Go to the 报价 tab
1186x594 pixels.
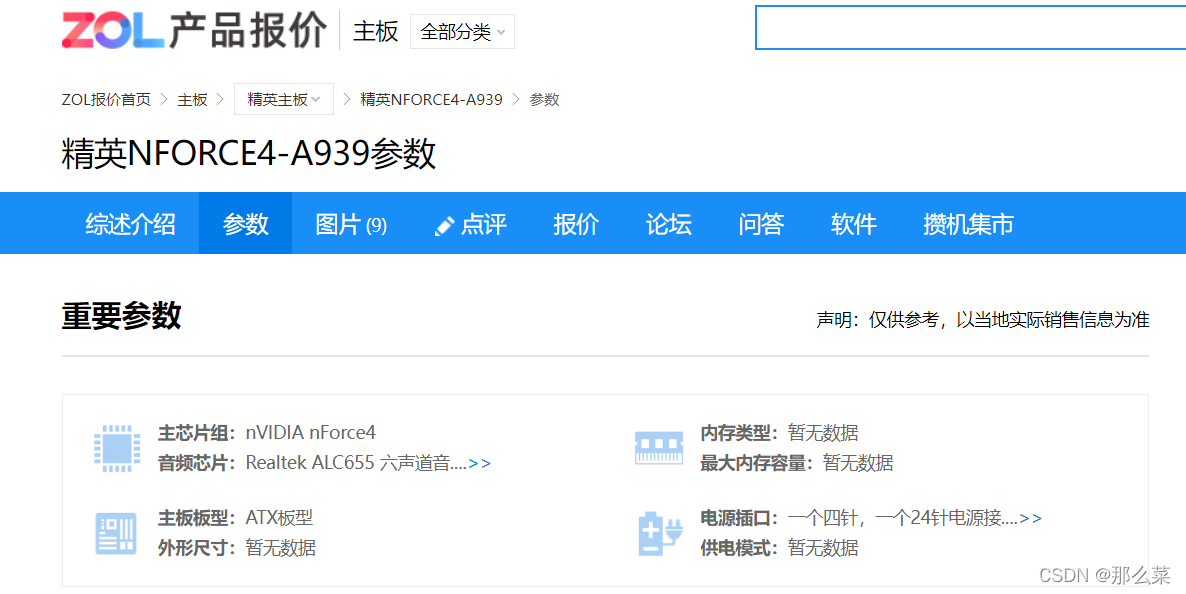[576, 224]
